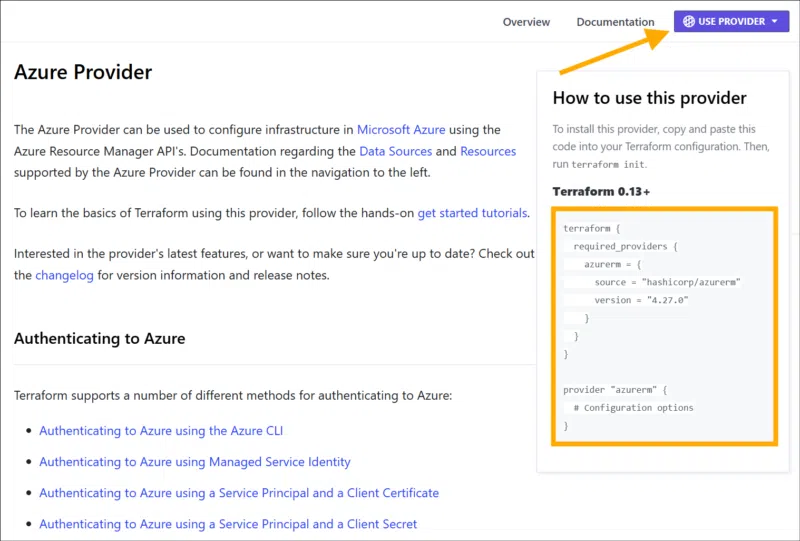Open the Data Sources link
800x541 pixels.
396,151
